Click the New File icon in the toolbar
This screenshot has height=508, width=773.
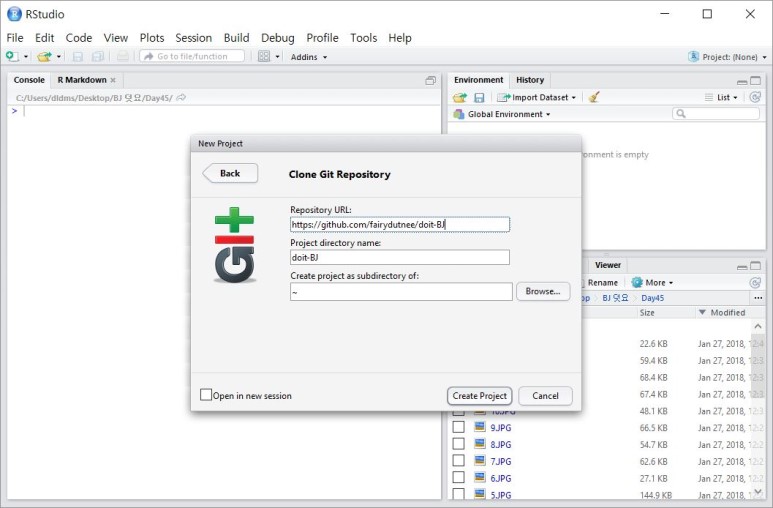coord(12,56)
